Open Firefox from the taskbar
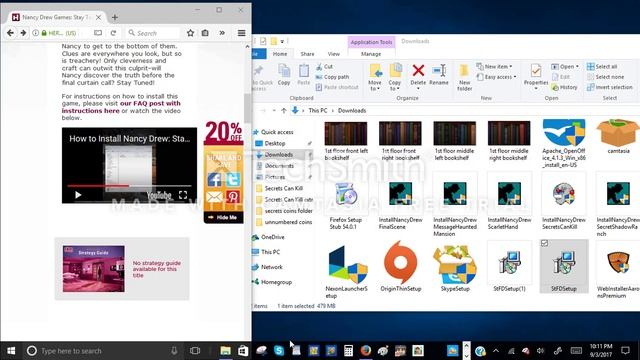The image size is (640, 360). [x=366, y=350]
